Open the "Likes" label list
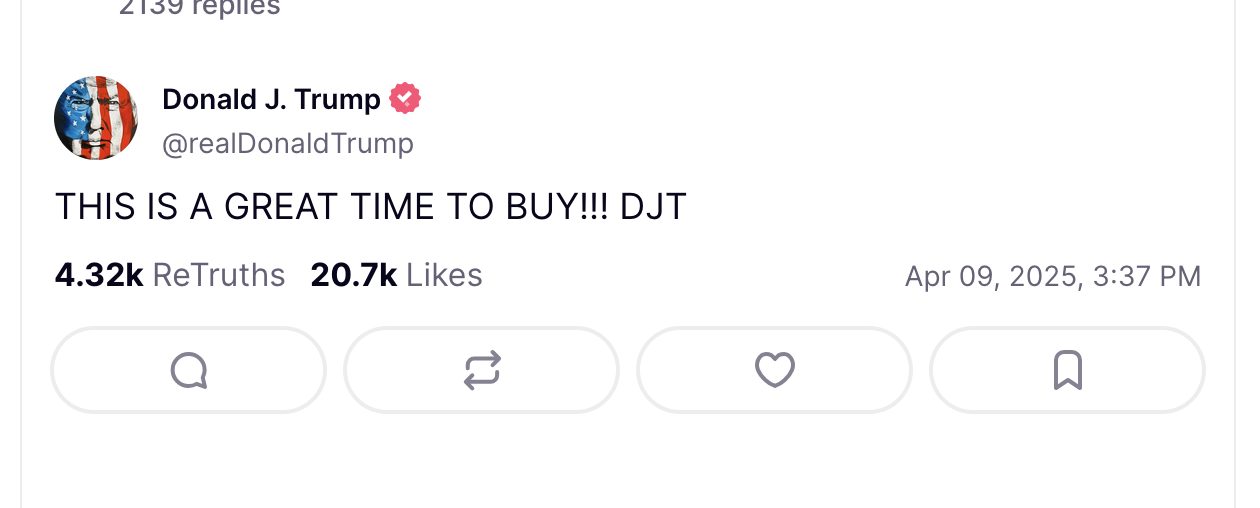 (x=444, y=275)
